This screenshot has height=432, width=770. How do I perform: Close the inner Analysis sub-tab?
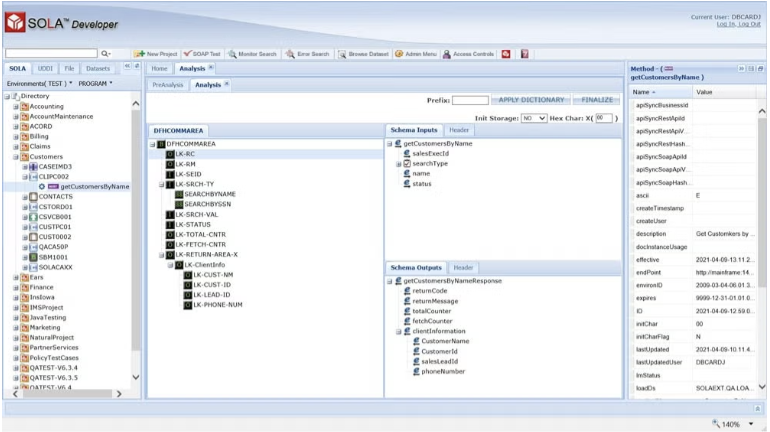click(226, 84)
